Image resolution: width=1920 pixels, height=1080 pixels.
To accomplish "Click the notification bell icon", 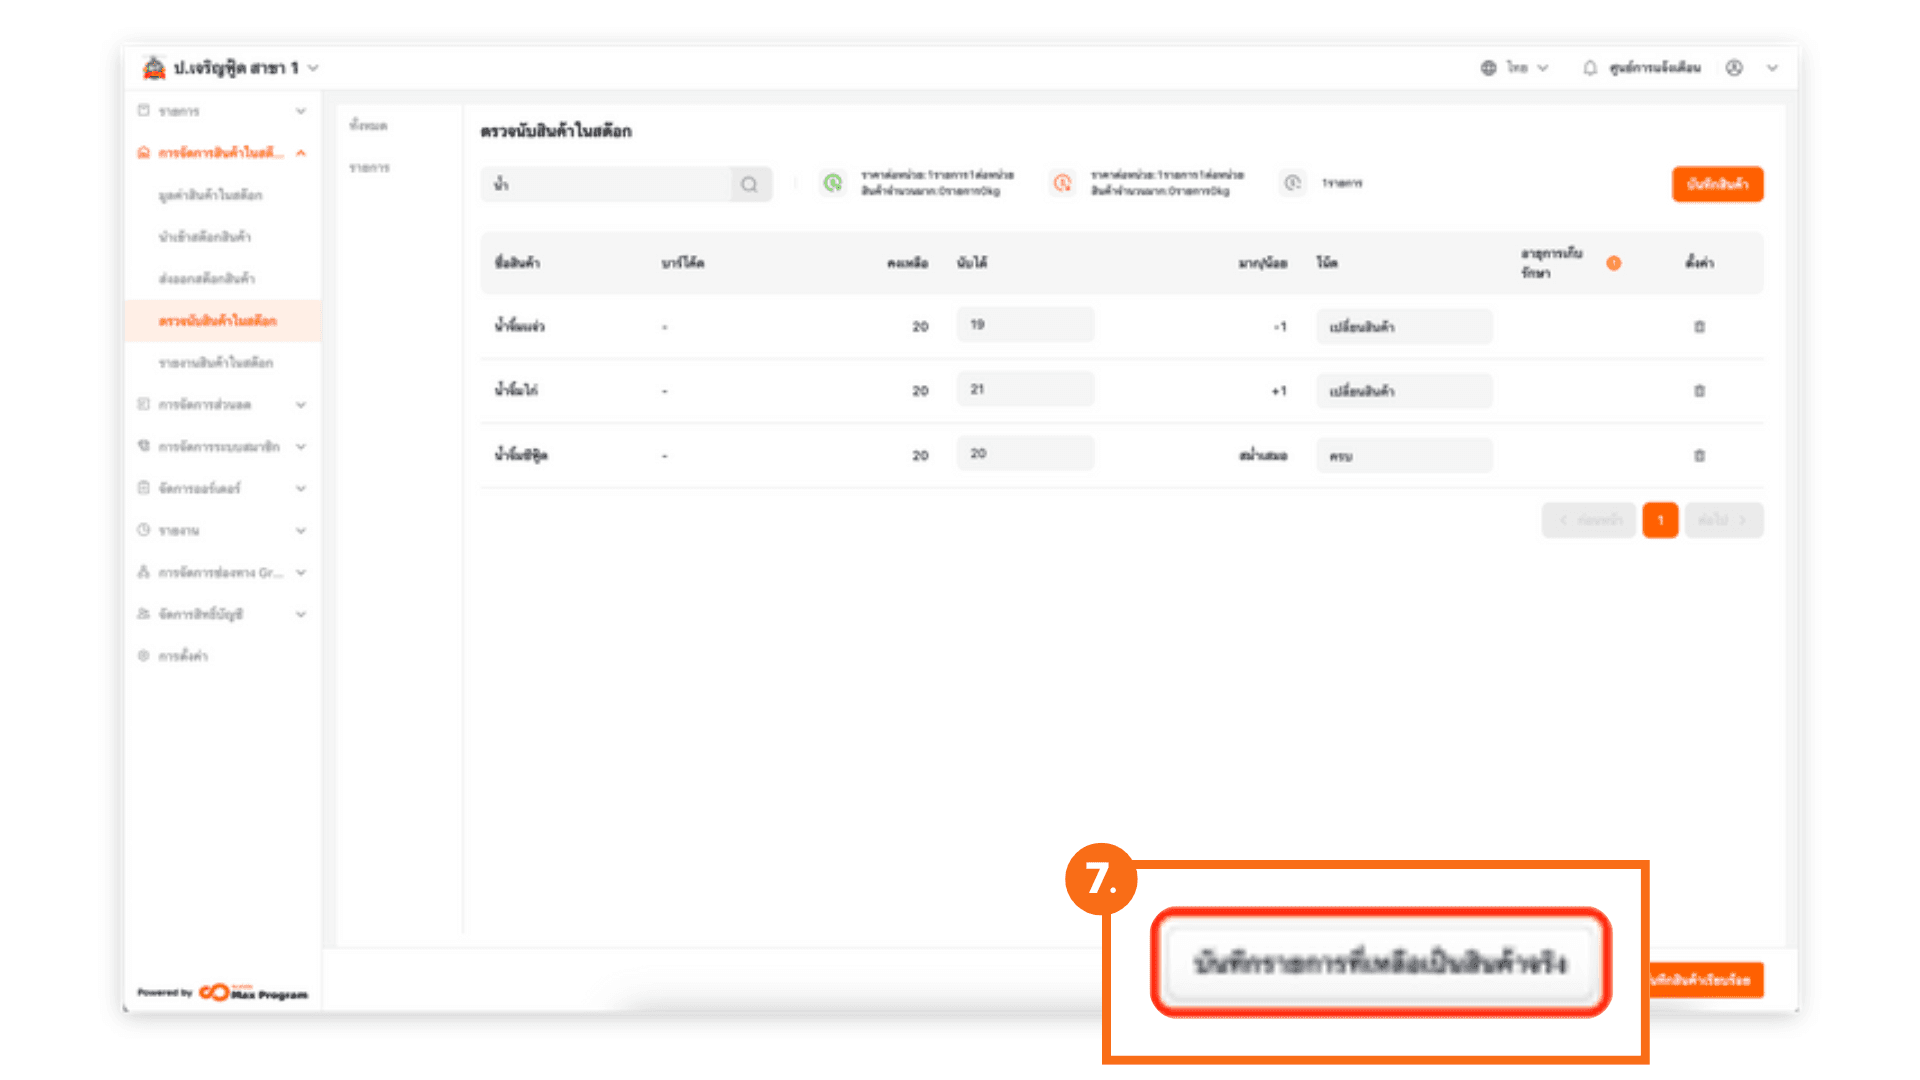I will click(x=1590, y=68).
